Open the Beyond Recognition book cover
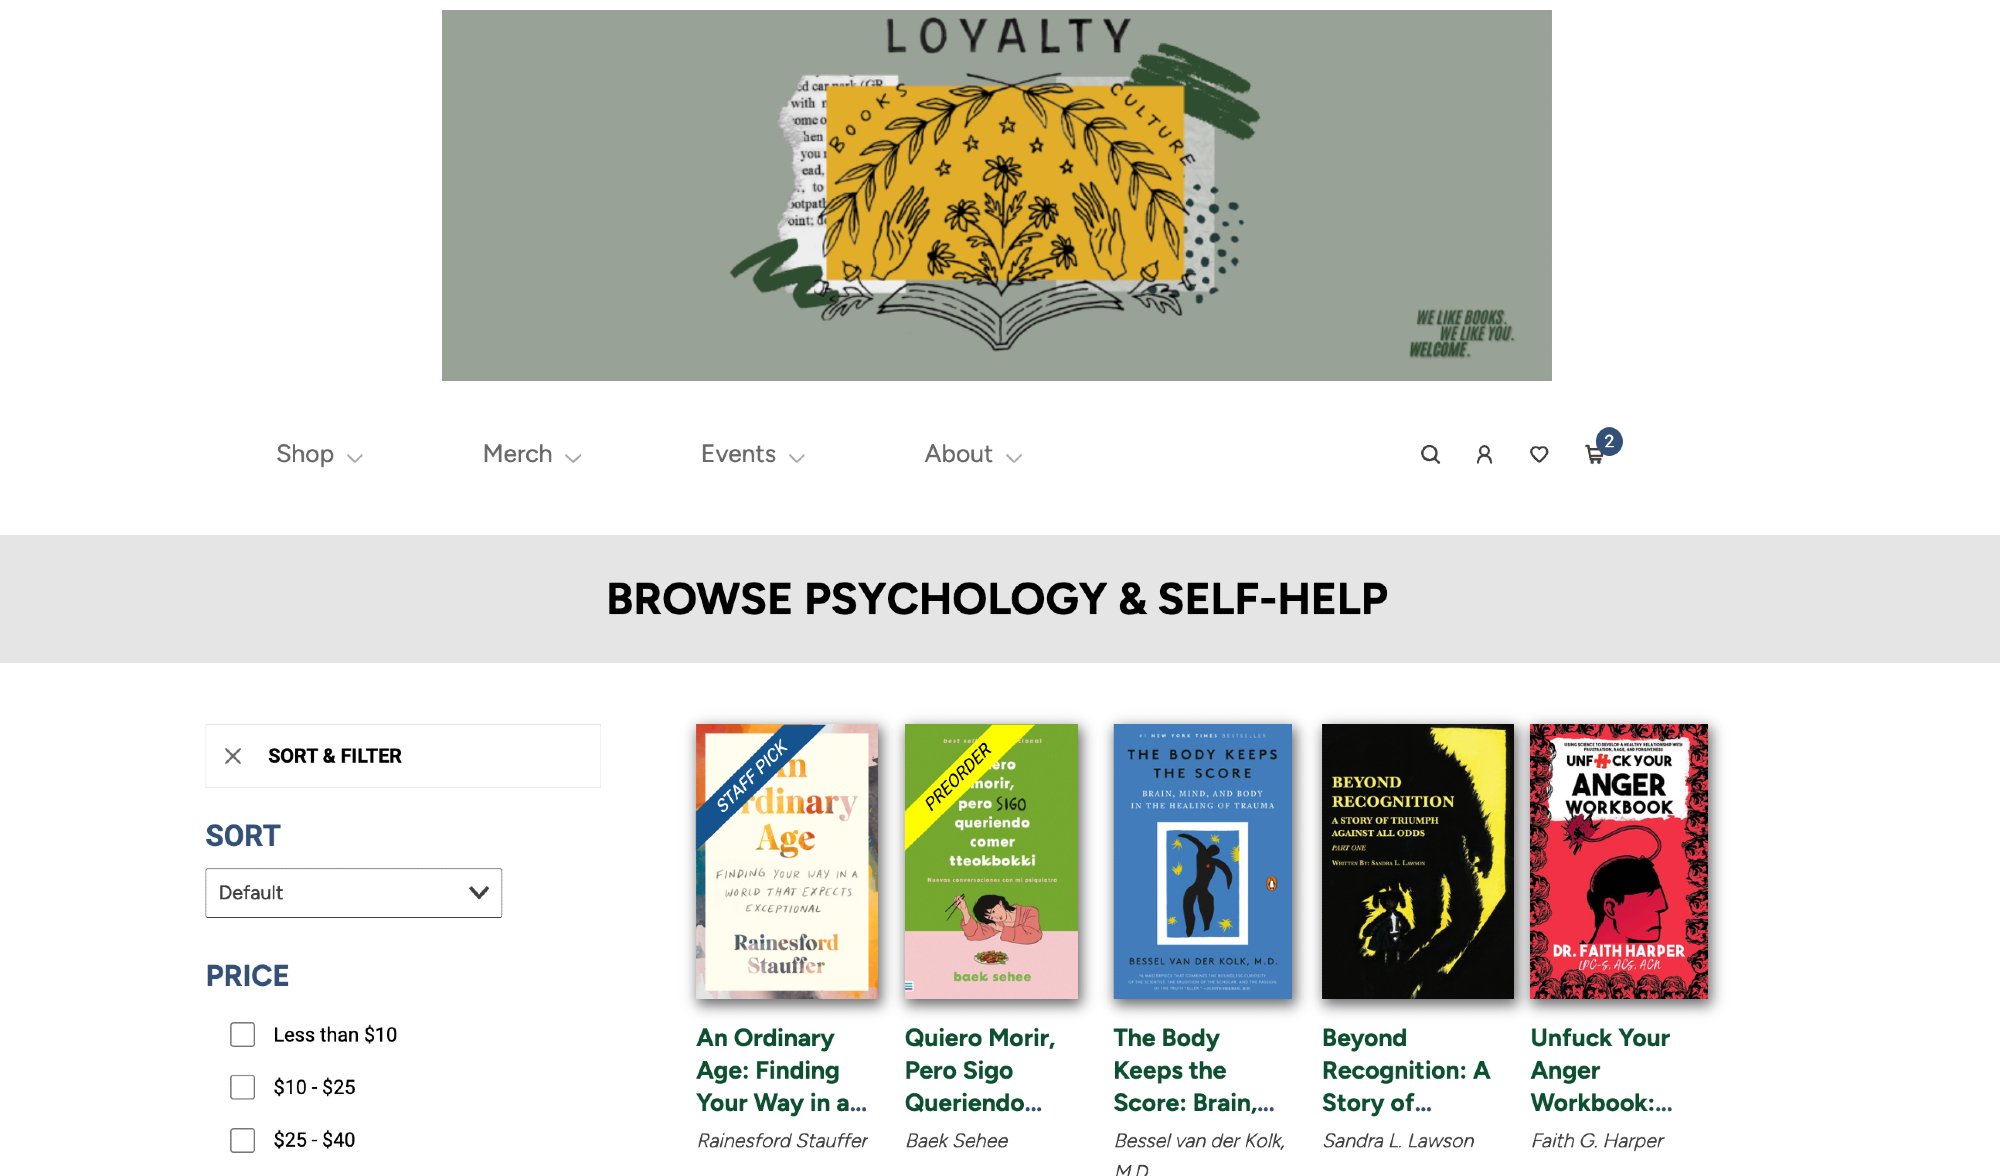This screenshot has width=2000, height=1176. pos(1418,861)
